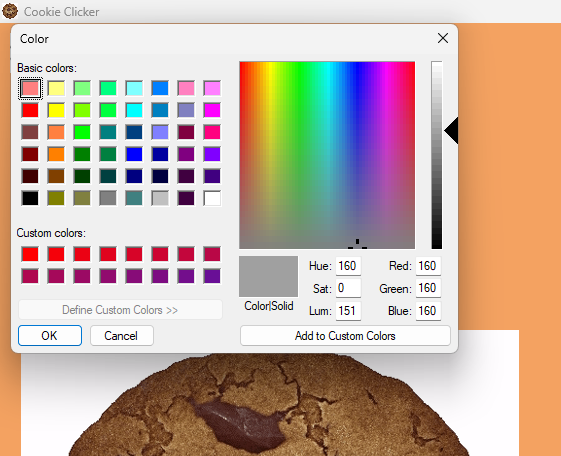Click the Red value field
561x456 pixels.
(x=428, y=266)
